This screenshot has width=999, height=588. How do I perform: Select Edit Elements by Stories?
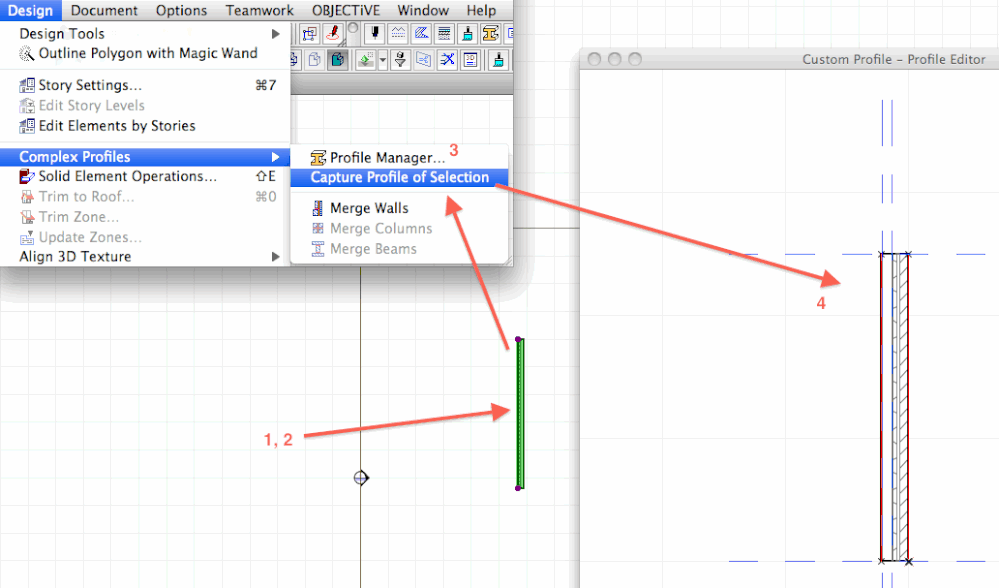click(145, 126)
